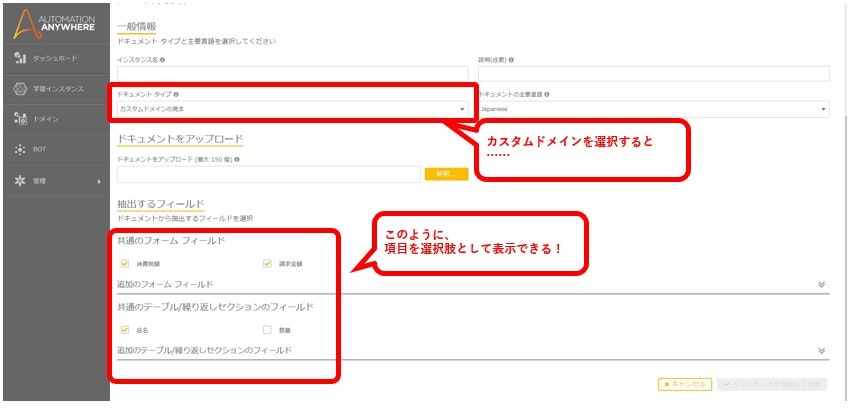Uncheck the 品名 checkbox
Screen dimensions: 852x412
coord(125,329)
